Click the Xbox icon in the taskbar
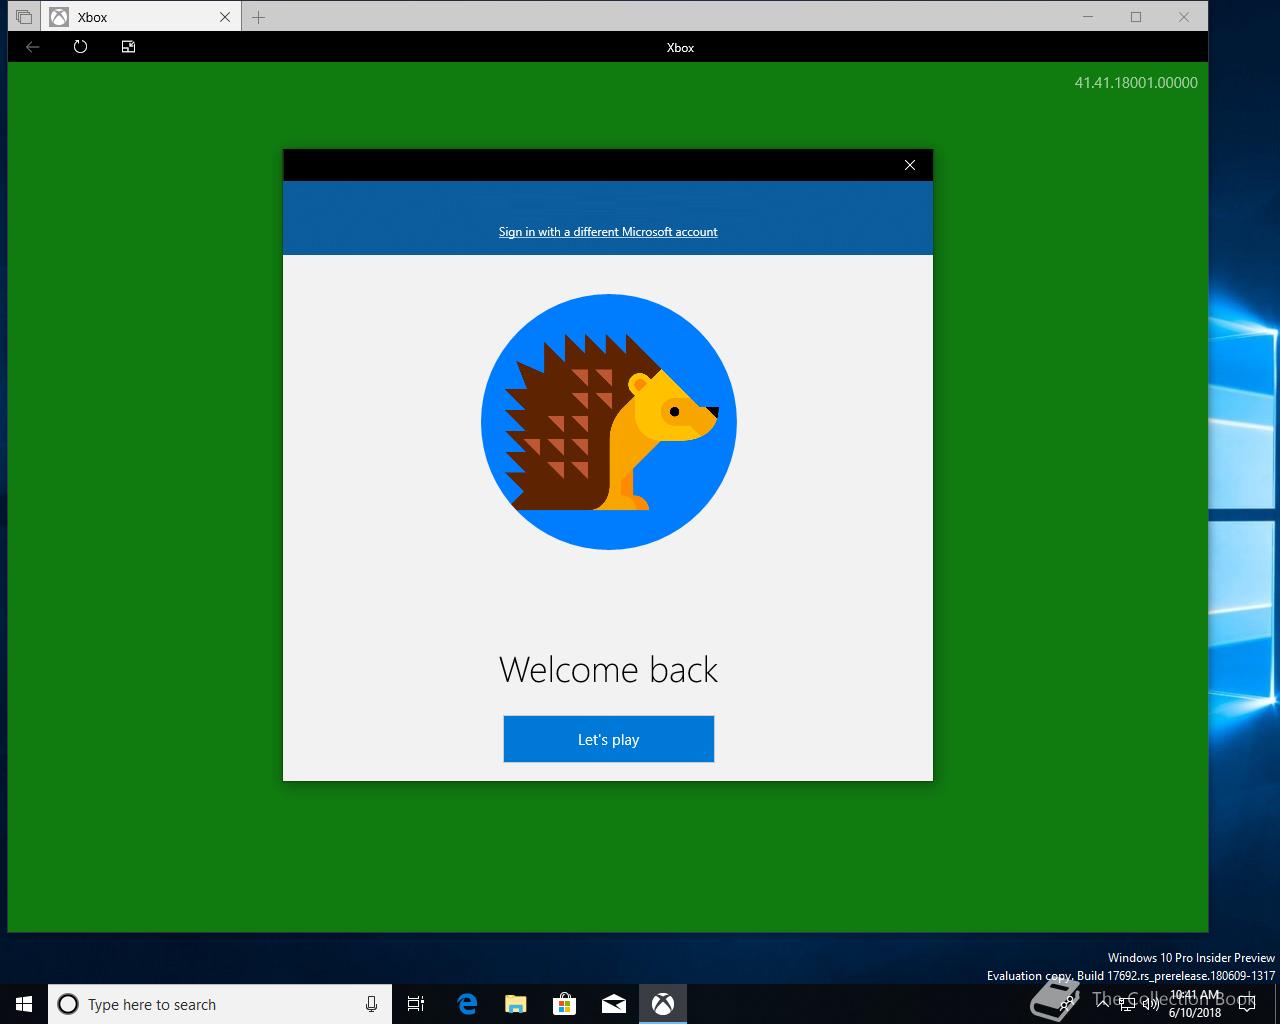This screenshot has height=1024, width=1280. pos(663,1004)
